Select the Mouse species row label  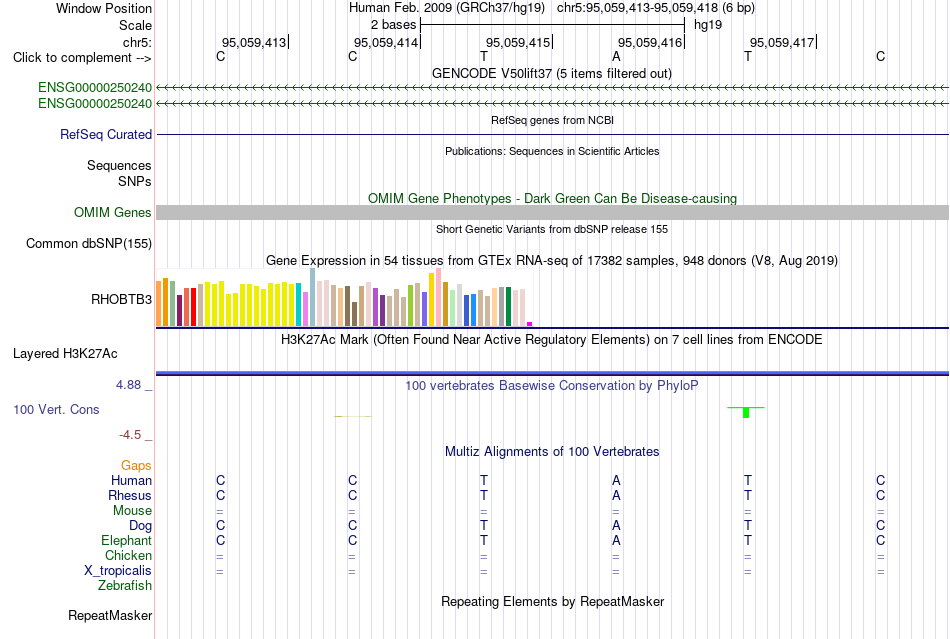132,511
